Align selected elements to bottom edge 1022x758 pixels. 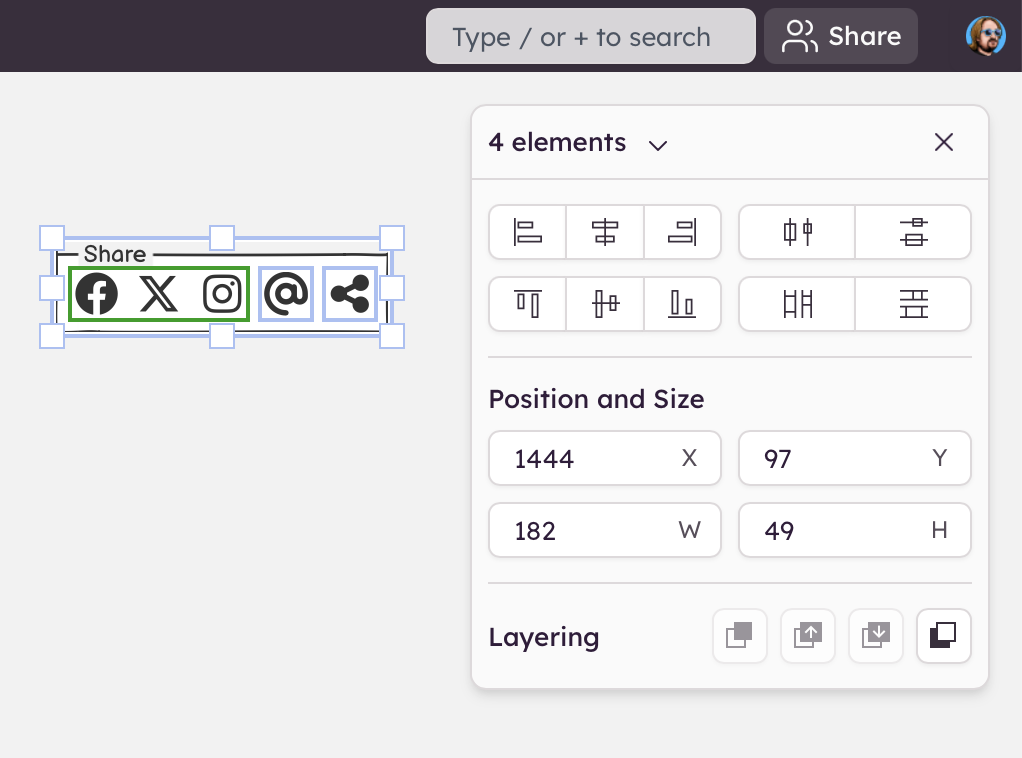click(682, 304)
